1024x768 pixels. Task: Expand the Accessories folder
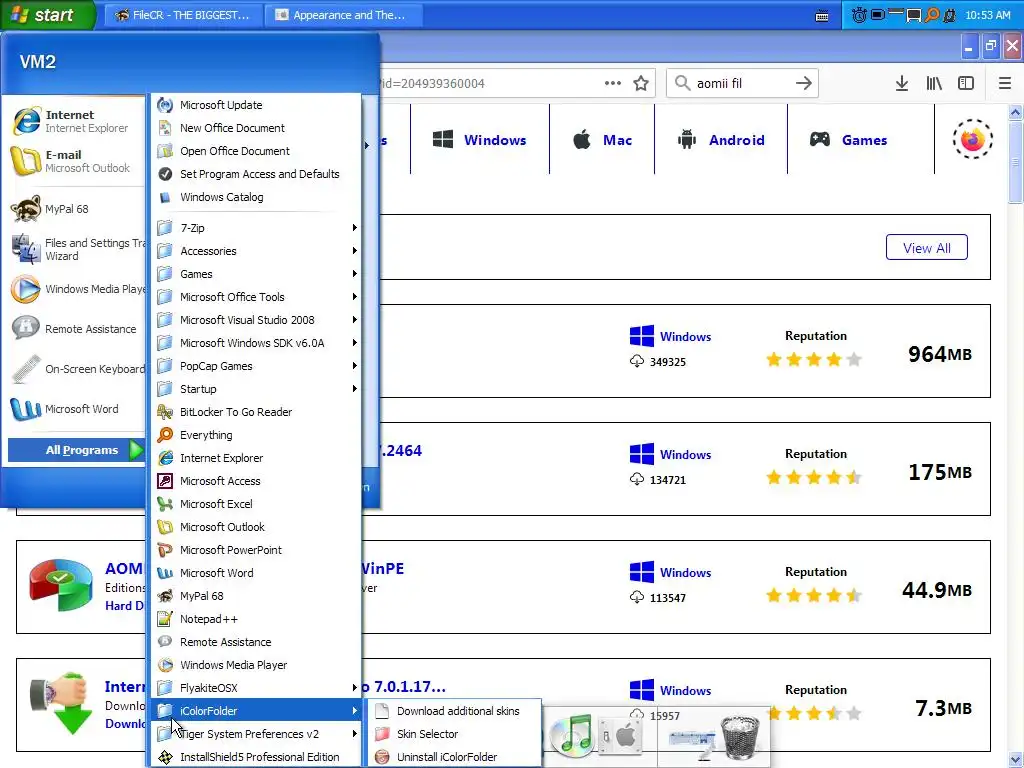[x=256, y=251]
